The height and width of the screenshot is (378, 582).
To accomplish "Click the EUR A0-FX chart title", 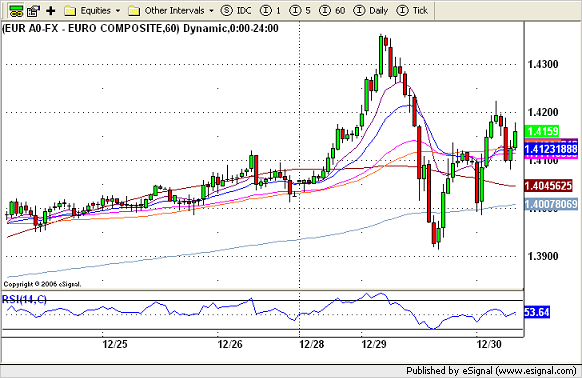I will (x=140, y=29).
